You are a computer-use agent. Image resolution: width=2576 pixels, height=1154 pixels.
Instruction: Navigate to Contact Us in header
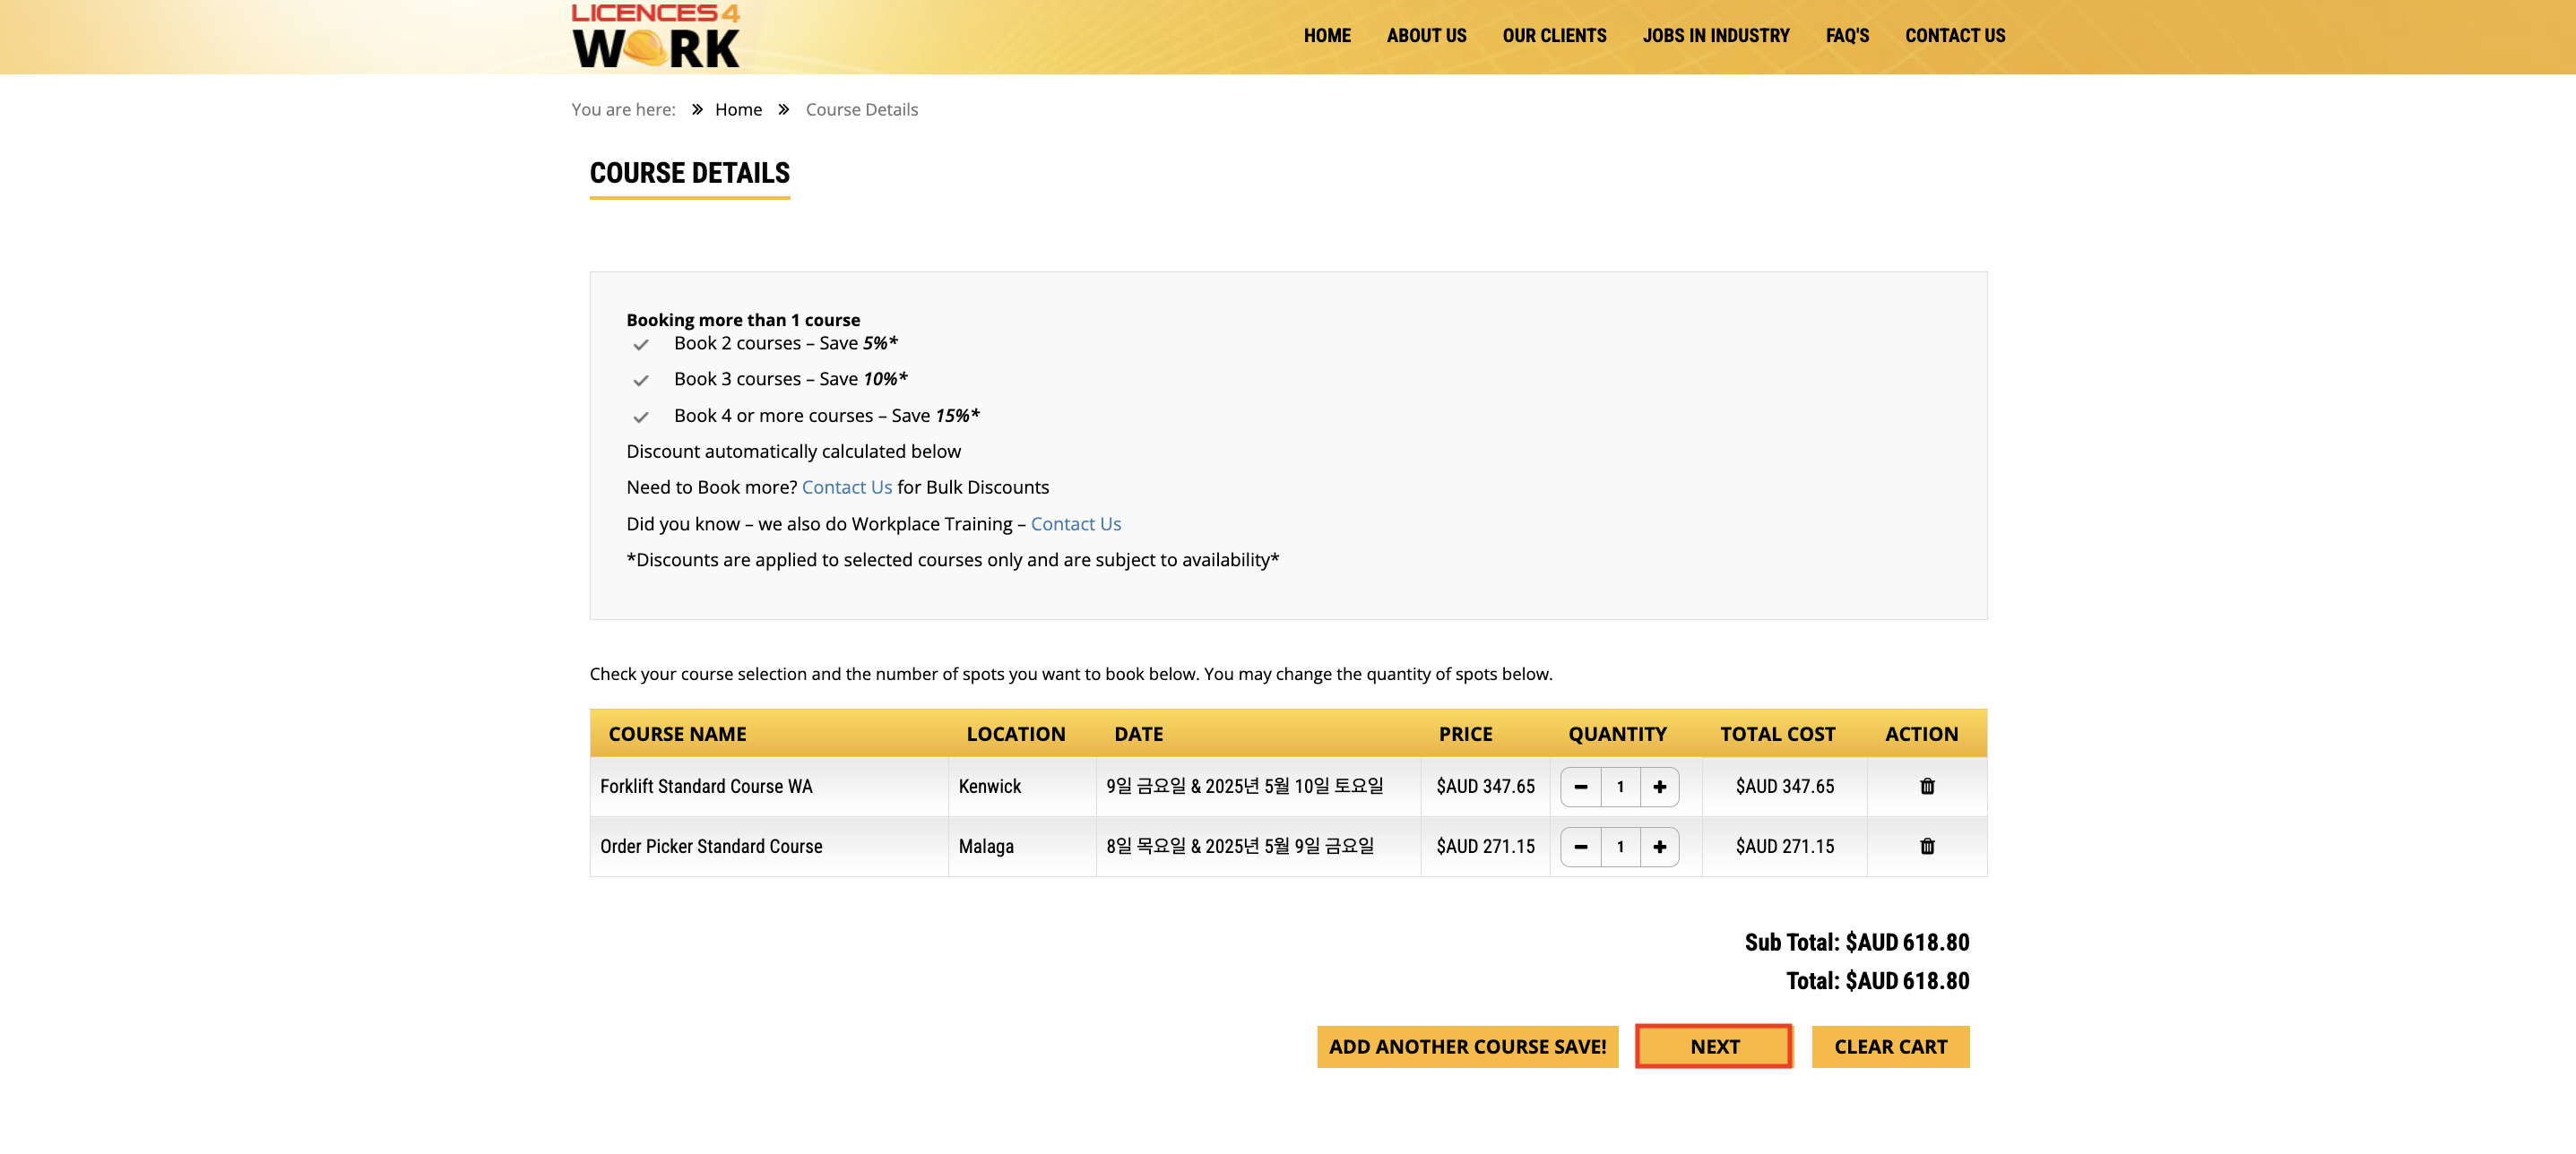[1954, 36]
